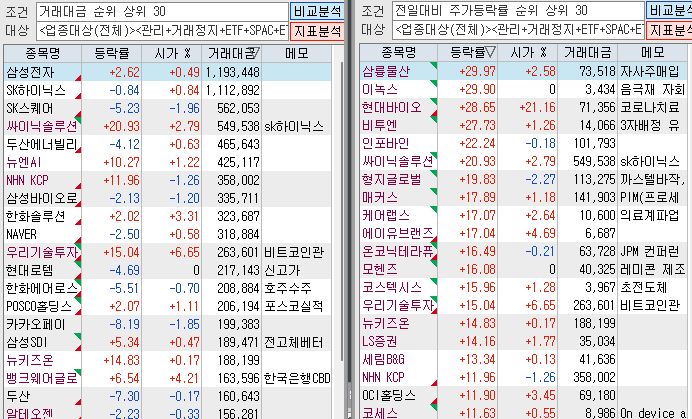This screenshot has height=419, width=692.
Task: Click 메모 column header in left table
Action: (297, 54)
